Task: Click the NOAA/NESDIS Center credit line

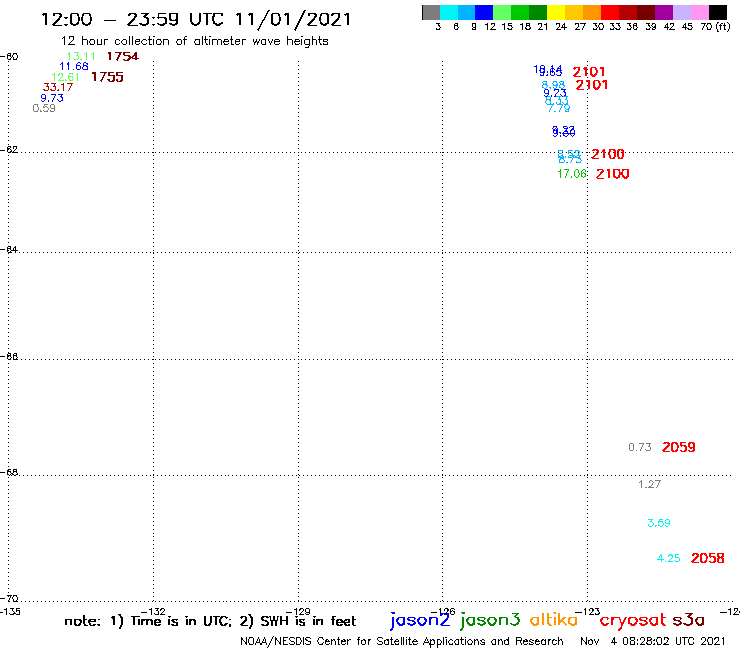Action: coord(402,642)
